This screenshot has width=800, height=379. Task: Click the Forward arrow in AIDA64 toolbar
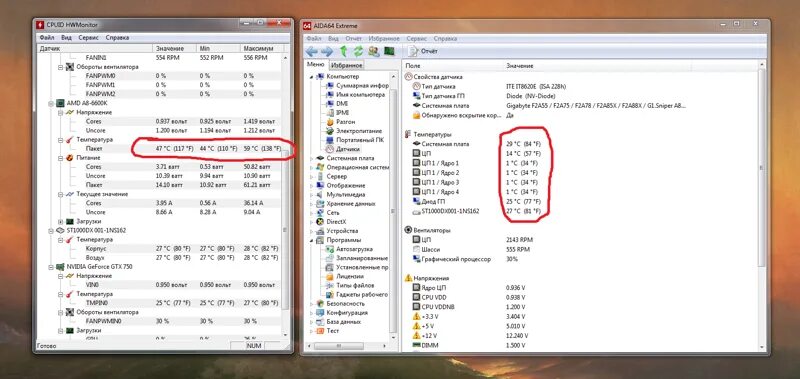(x=327, y=51)
